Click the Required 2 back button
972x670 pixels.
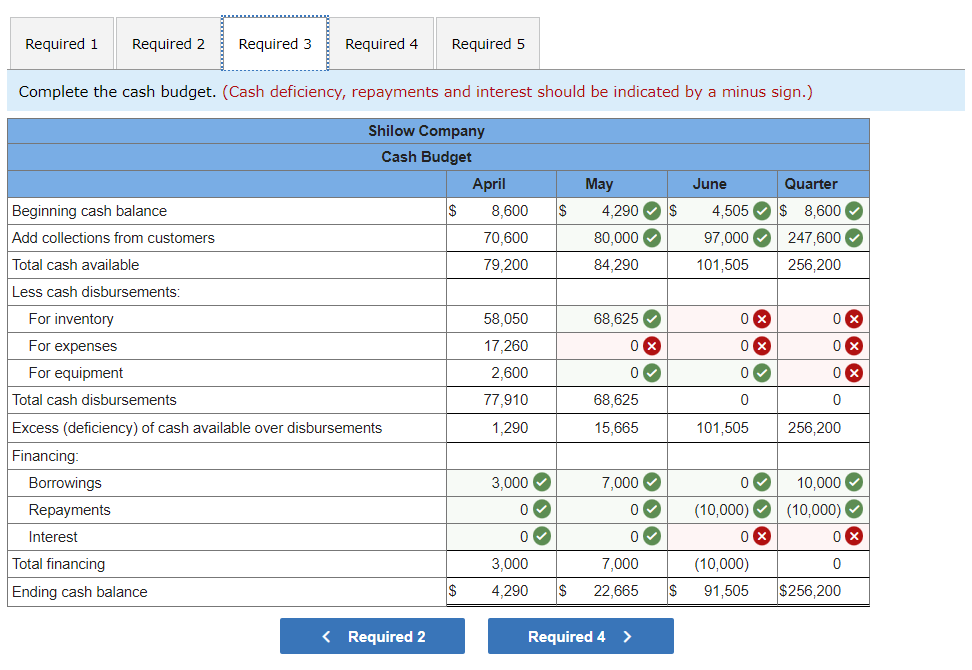pos(372,636)
